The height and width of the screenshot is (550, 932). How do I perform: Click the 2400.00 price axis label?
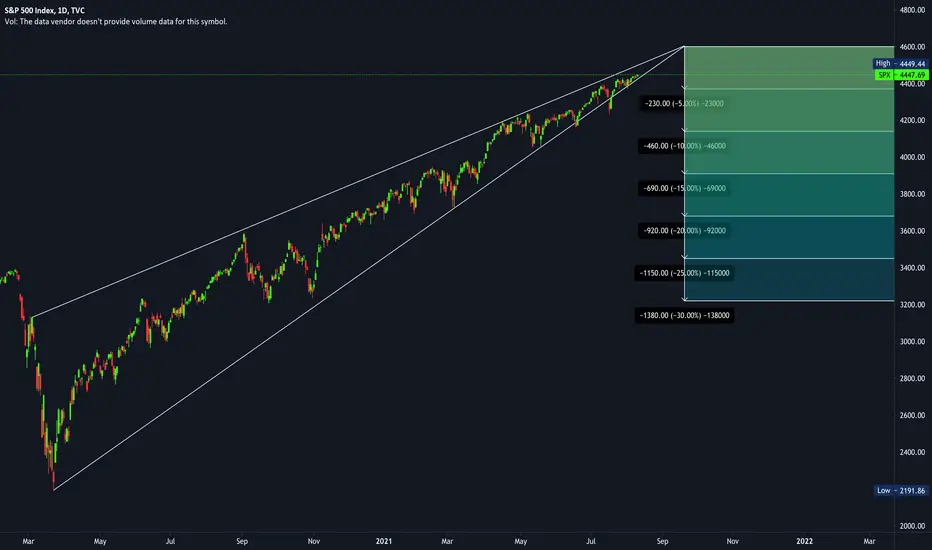(x=912, y=452)
